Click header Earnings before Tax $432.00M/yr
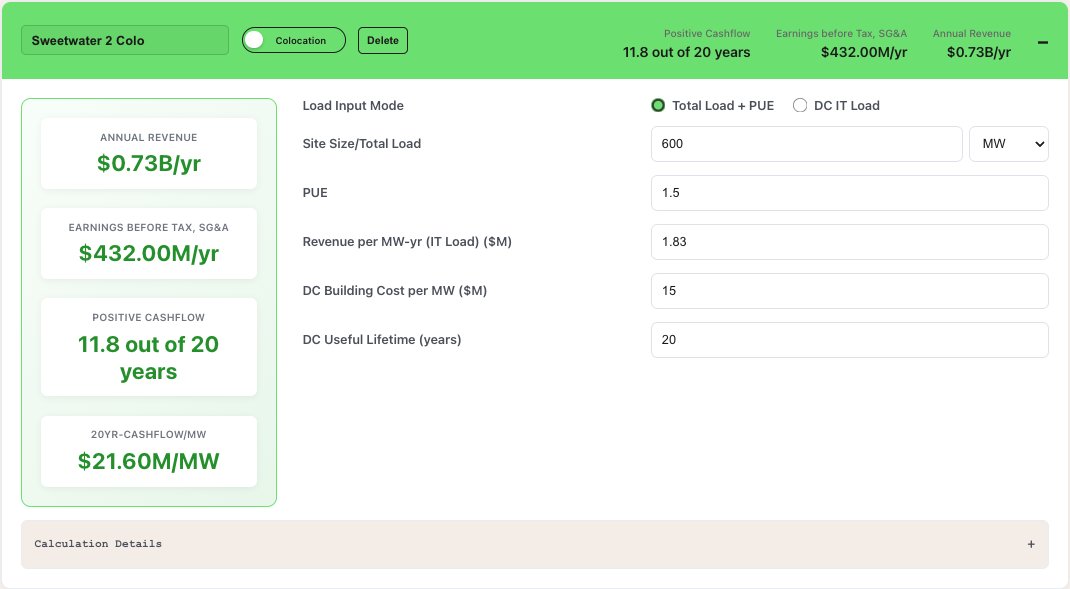 click(x=864, y=53)
